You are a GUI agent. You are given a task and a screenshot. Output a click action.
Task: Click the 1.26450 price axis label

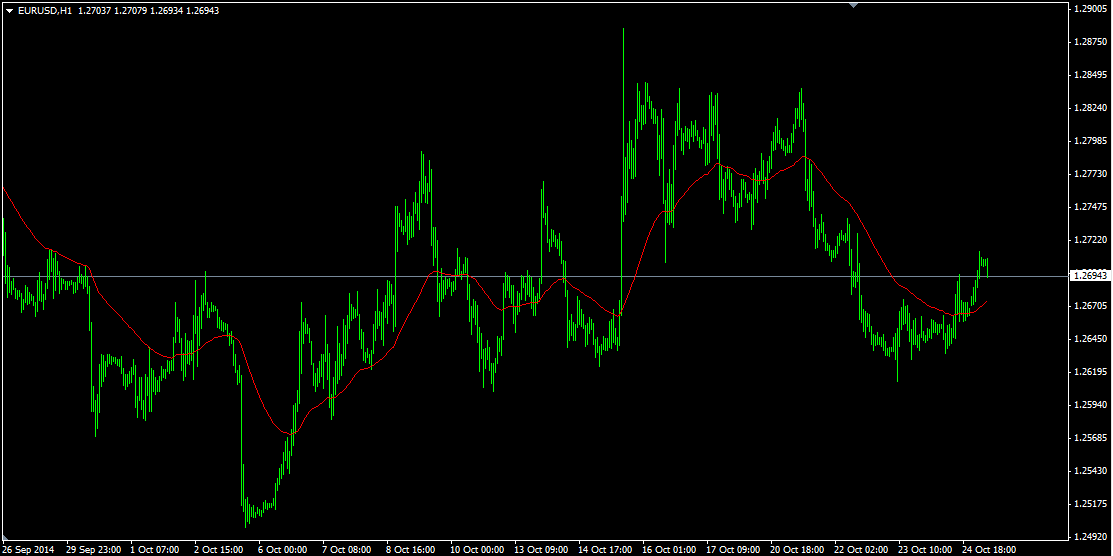1089,339
